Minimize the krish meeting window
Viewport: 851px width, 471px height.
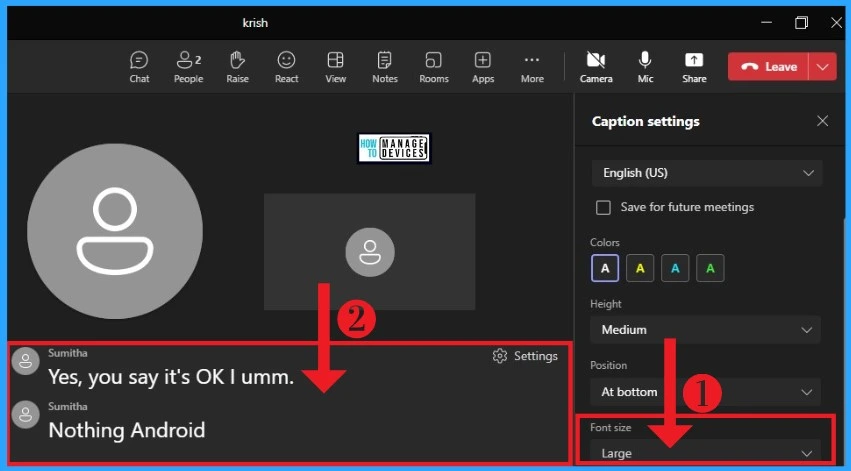pos(766,23)
